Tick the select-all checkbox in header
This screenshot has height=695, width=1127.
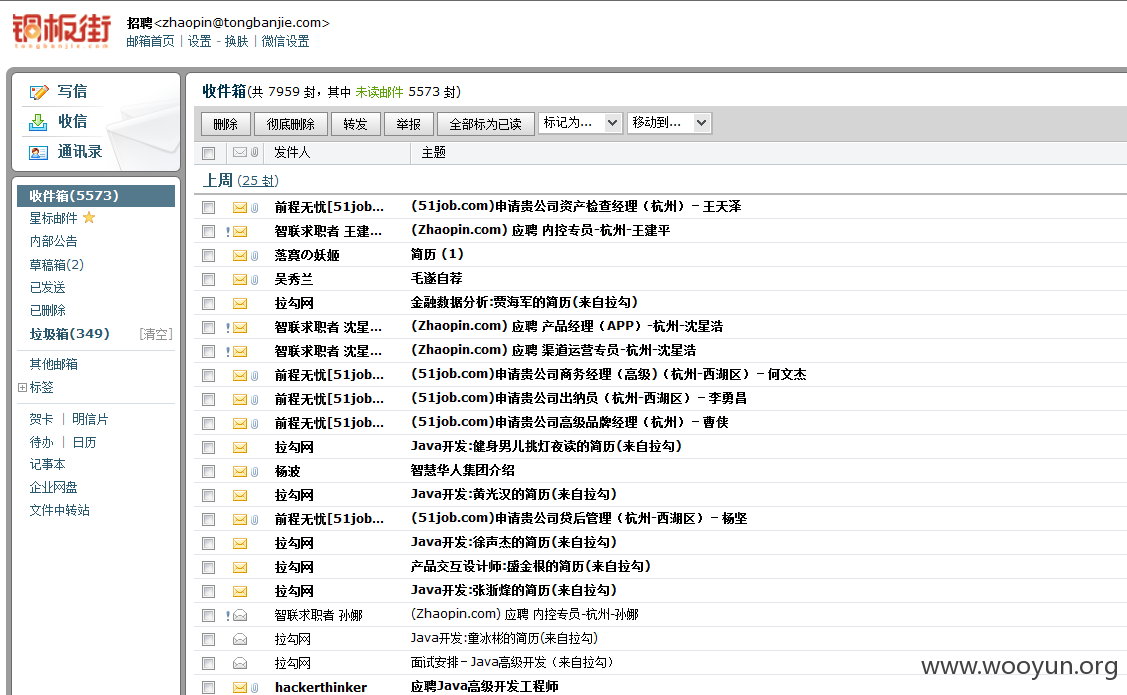[208, 153]
